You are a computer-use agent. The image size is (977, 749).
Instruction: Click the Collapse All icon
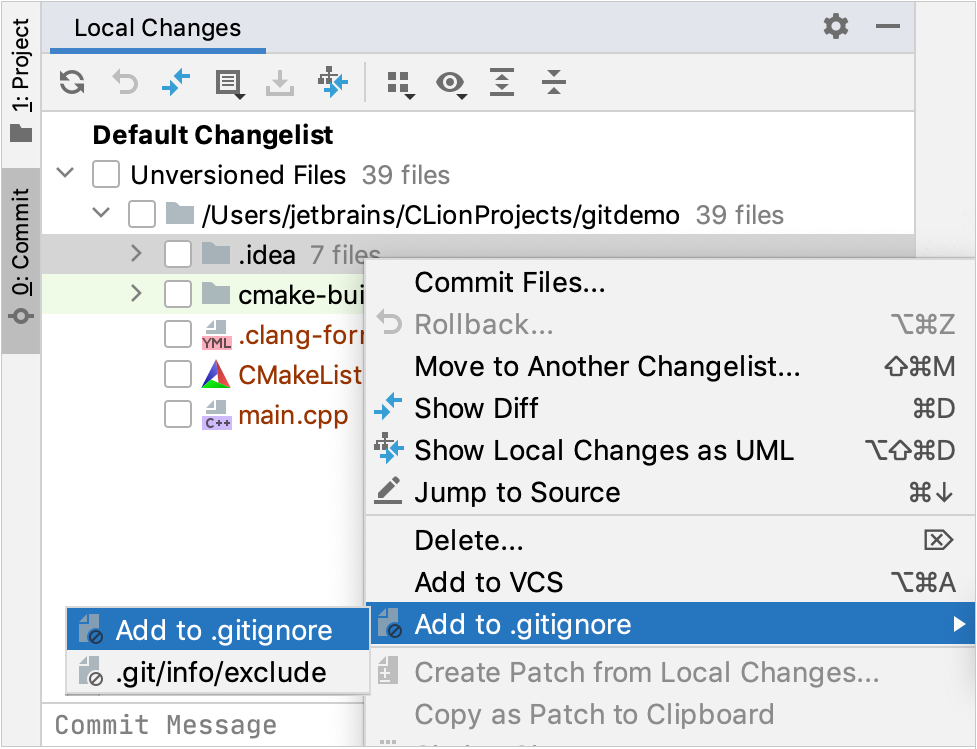click(x=553, y=85)
